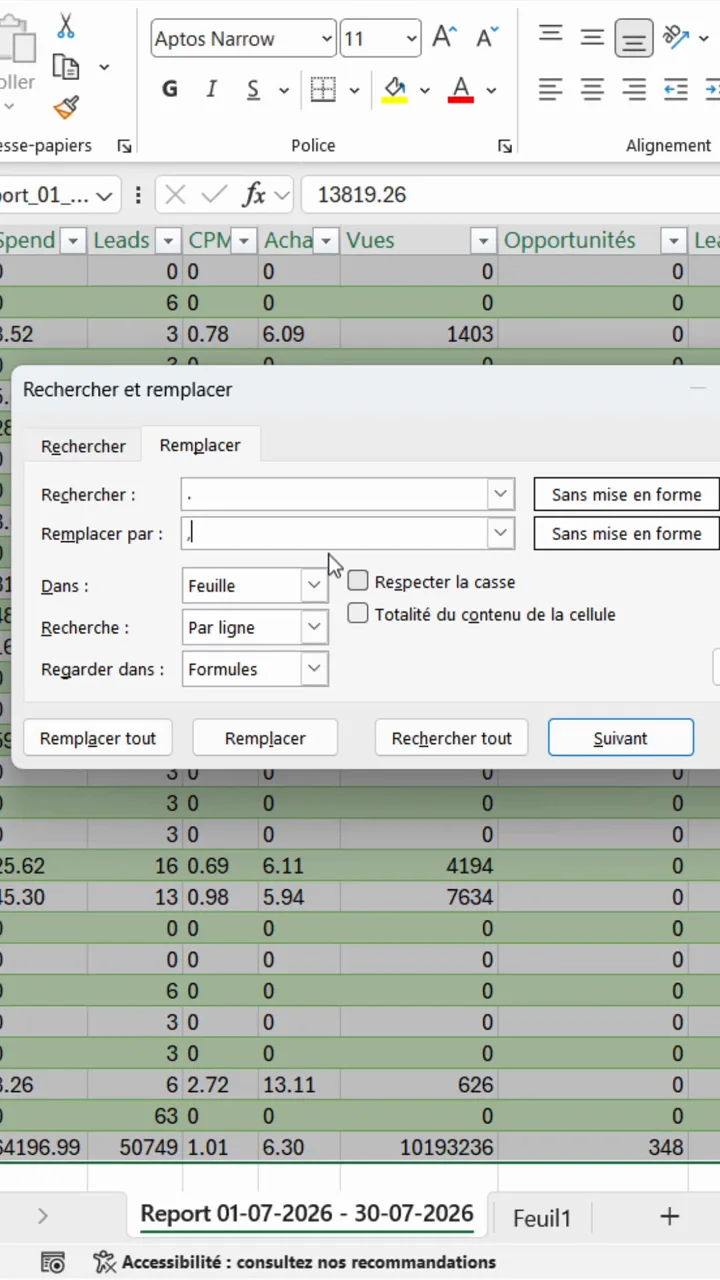Screen dimensions: 720x1280
Task: Open Police dialog launcher
Action: [x=505, y=146]
